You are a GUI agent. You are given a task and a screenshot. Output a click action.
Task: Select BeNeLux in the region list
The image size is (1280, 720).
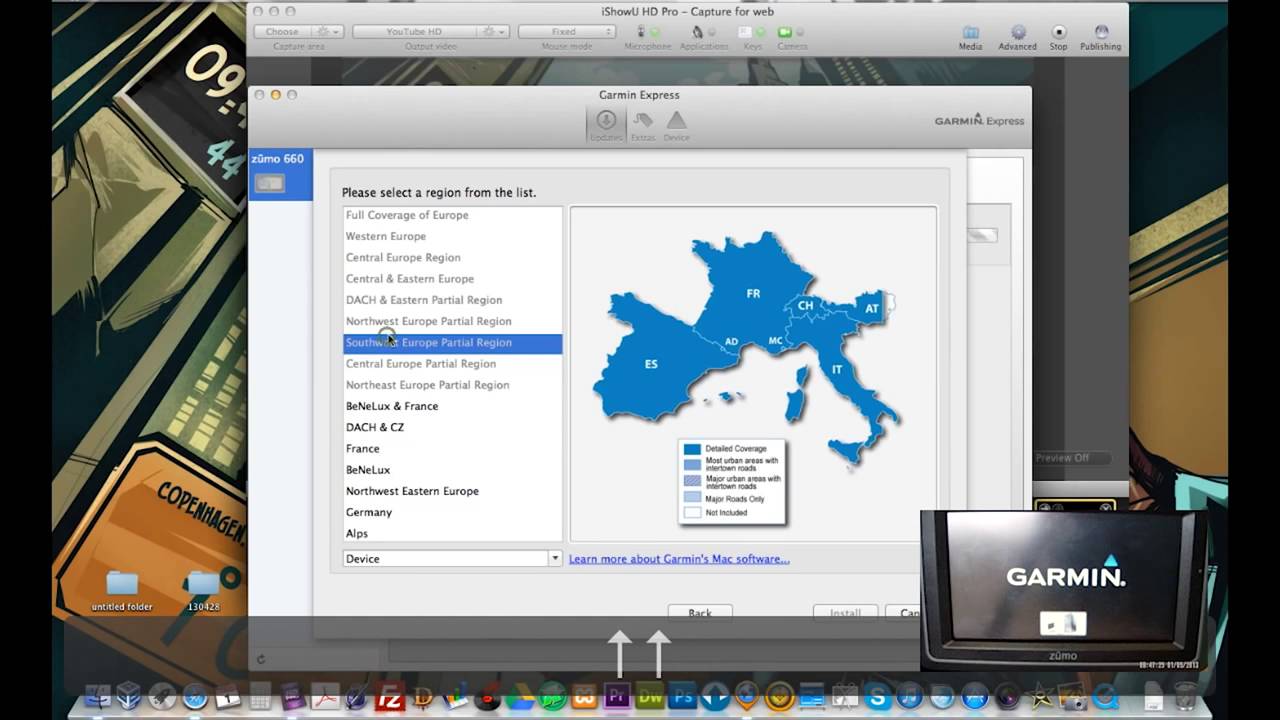(x=452, y=469)
